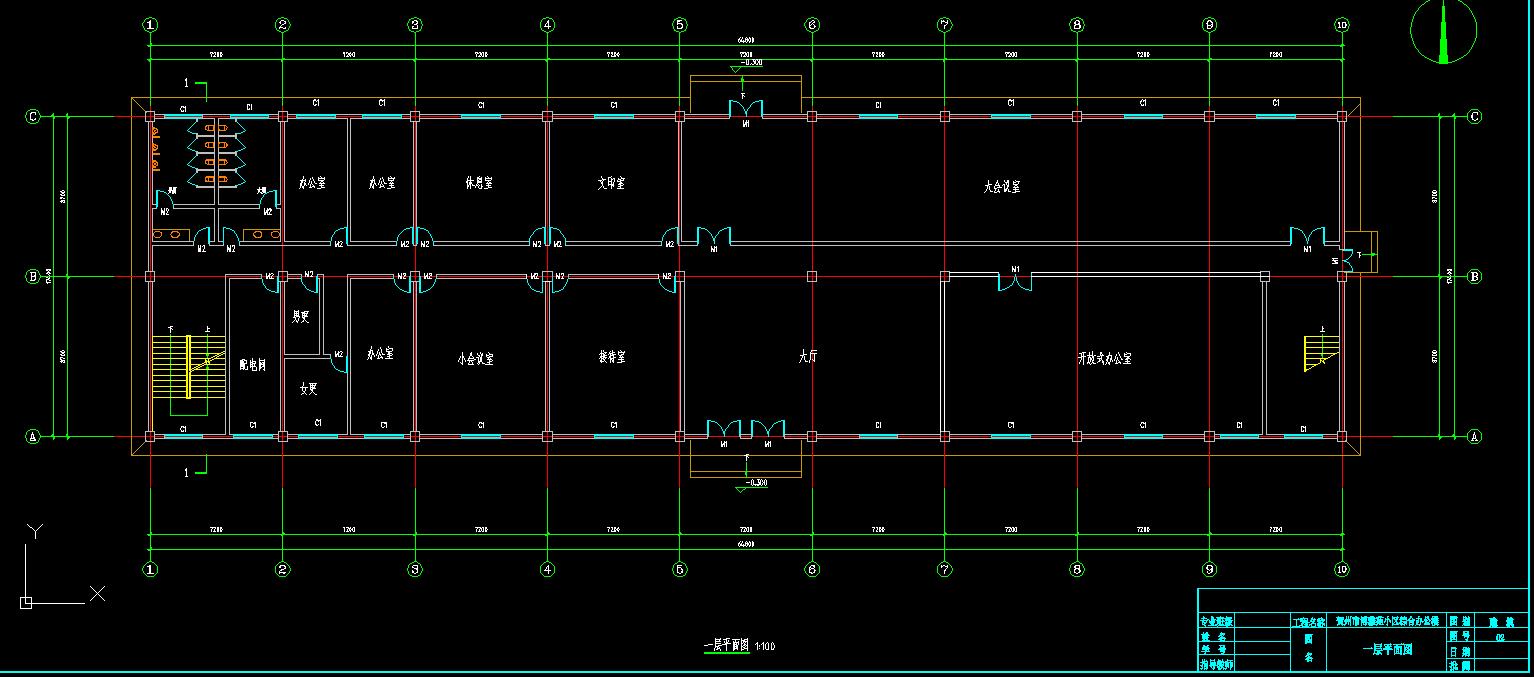Screen dimensions: 1534x677
Task: Select the 大厅 room label
Action: click(x=808, y=356)
